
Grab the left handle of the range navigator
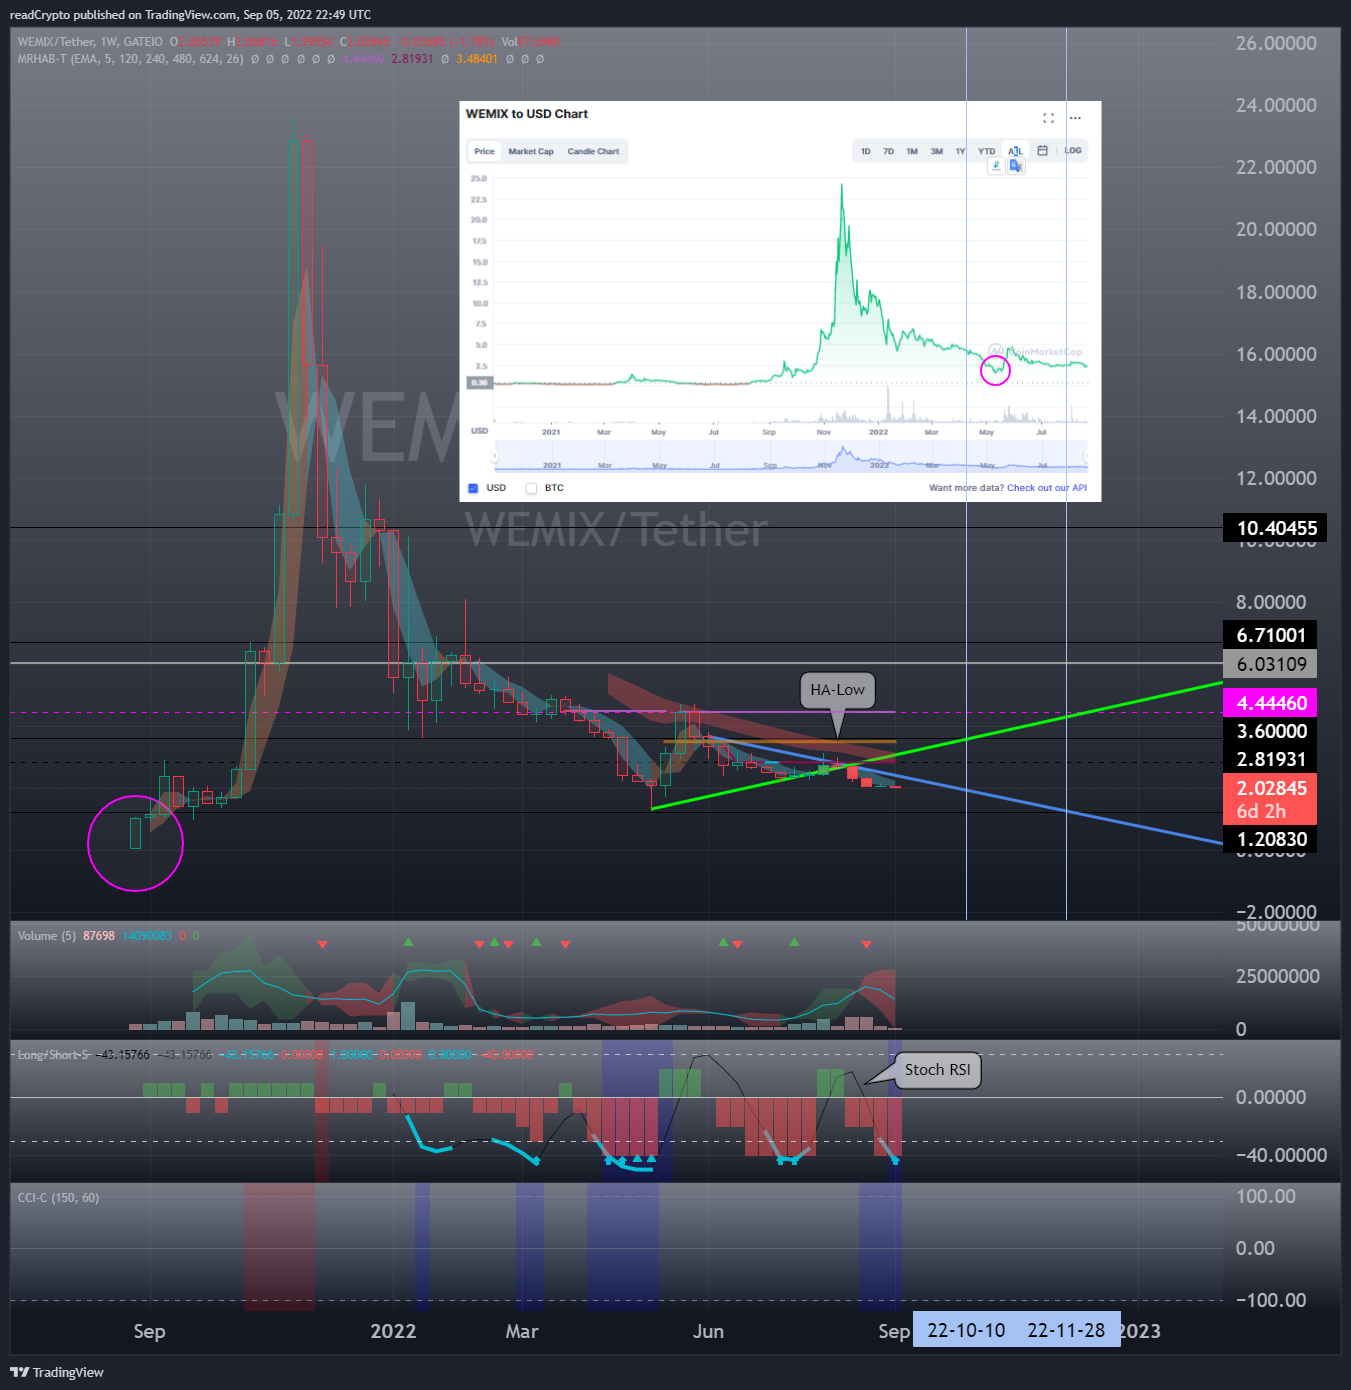[495, 456]
